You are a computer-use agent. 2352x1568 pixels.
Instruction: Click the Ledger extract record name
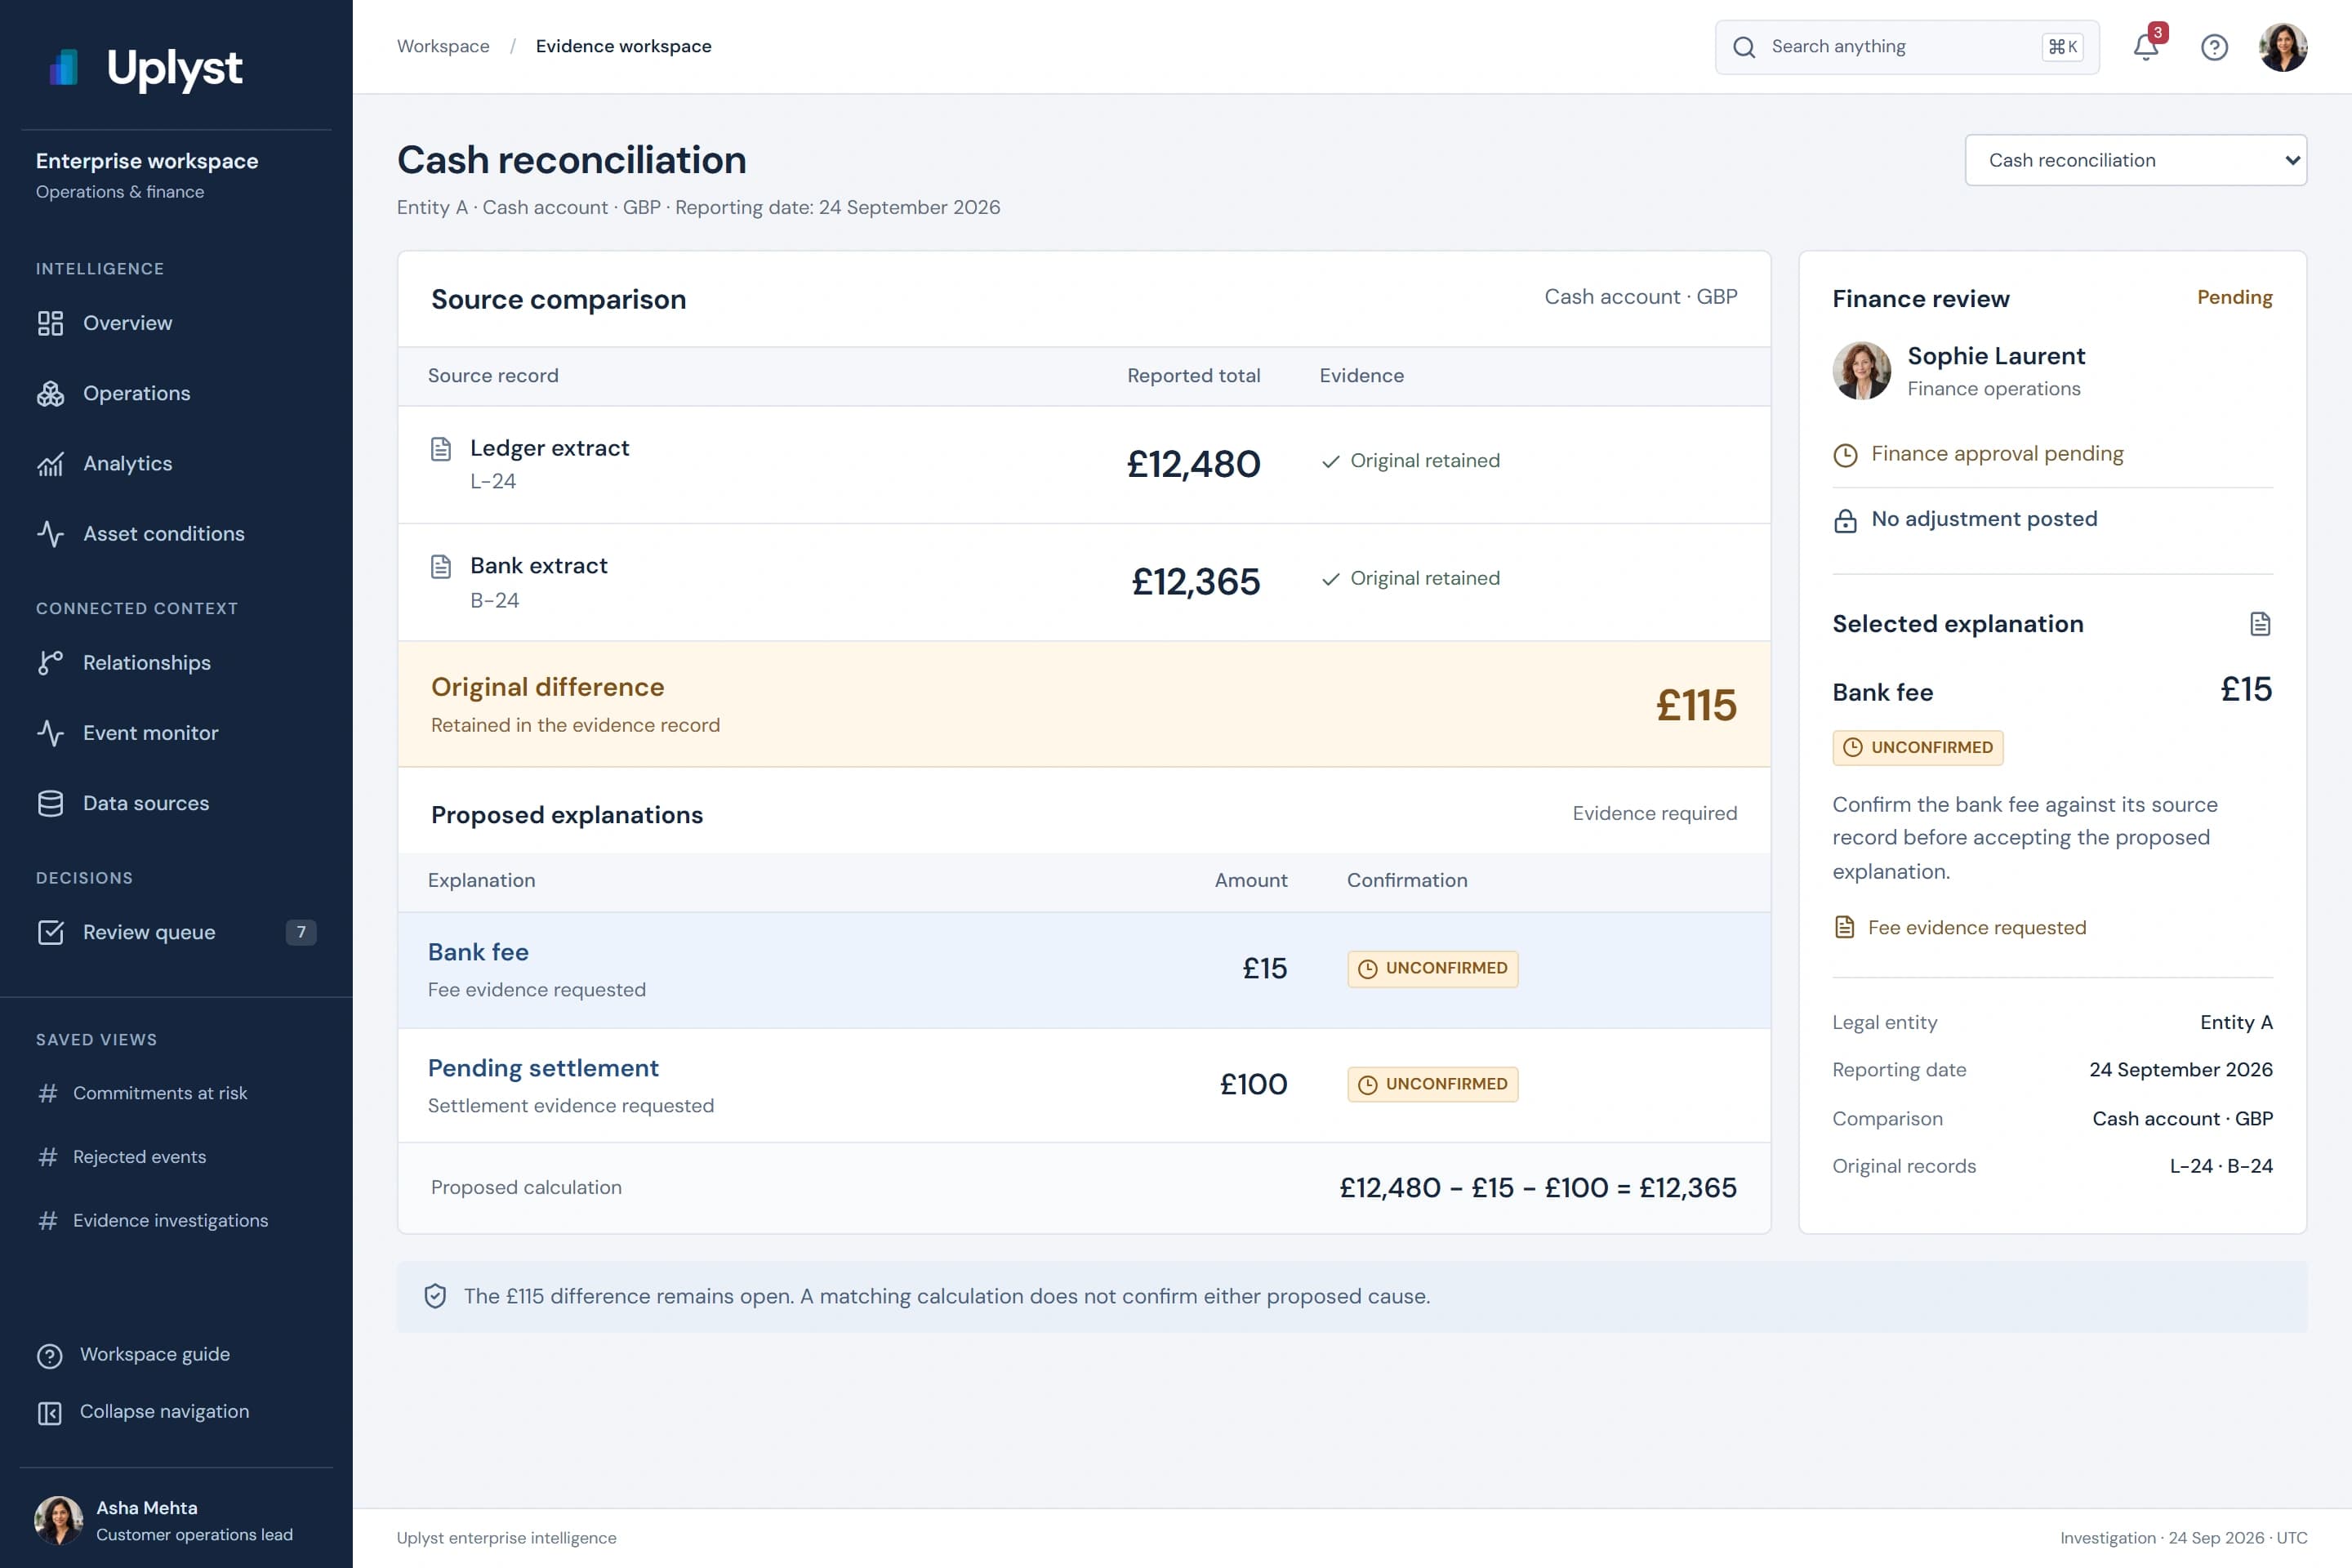click(549, 448)
